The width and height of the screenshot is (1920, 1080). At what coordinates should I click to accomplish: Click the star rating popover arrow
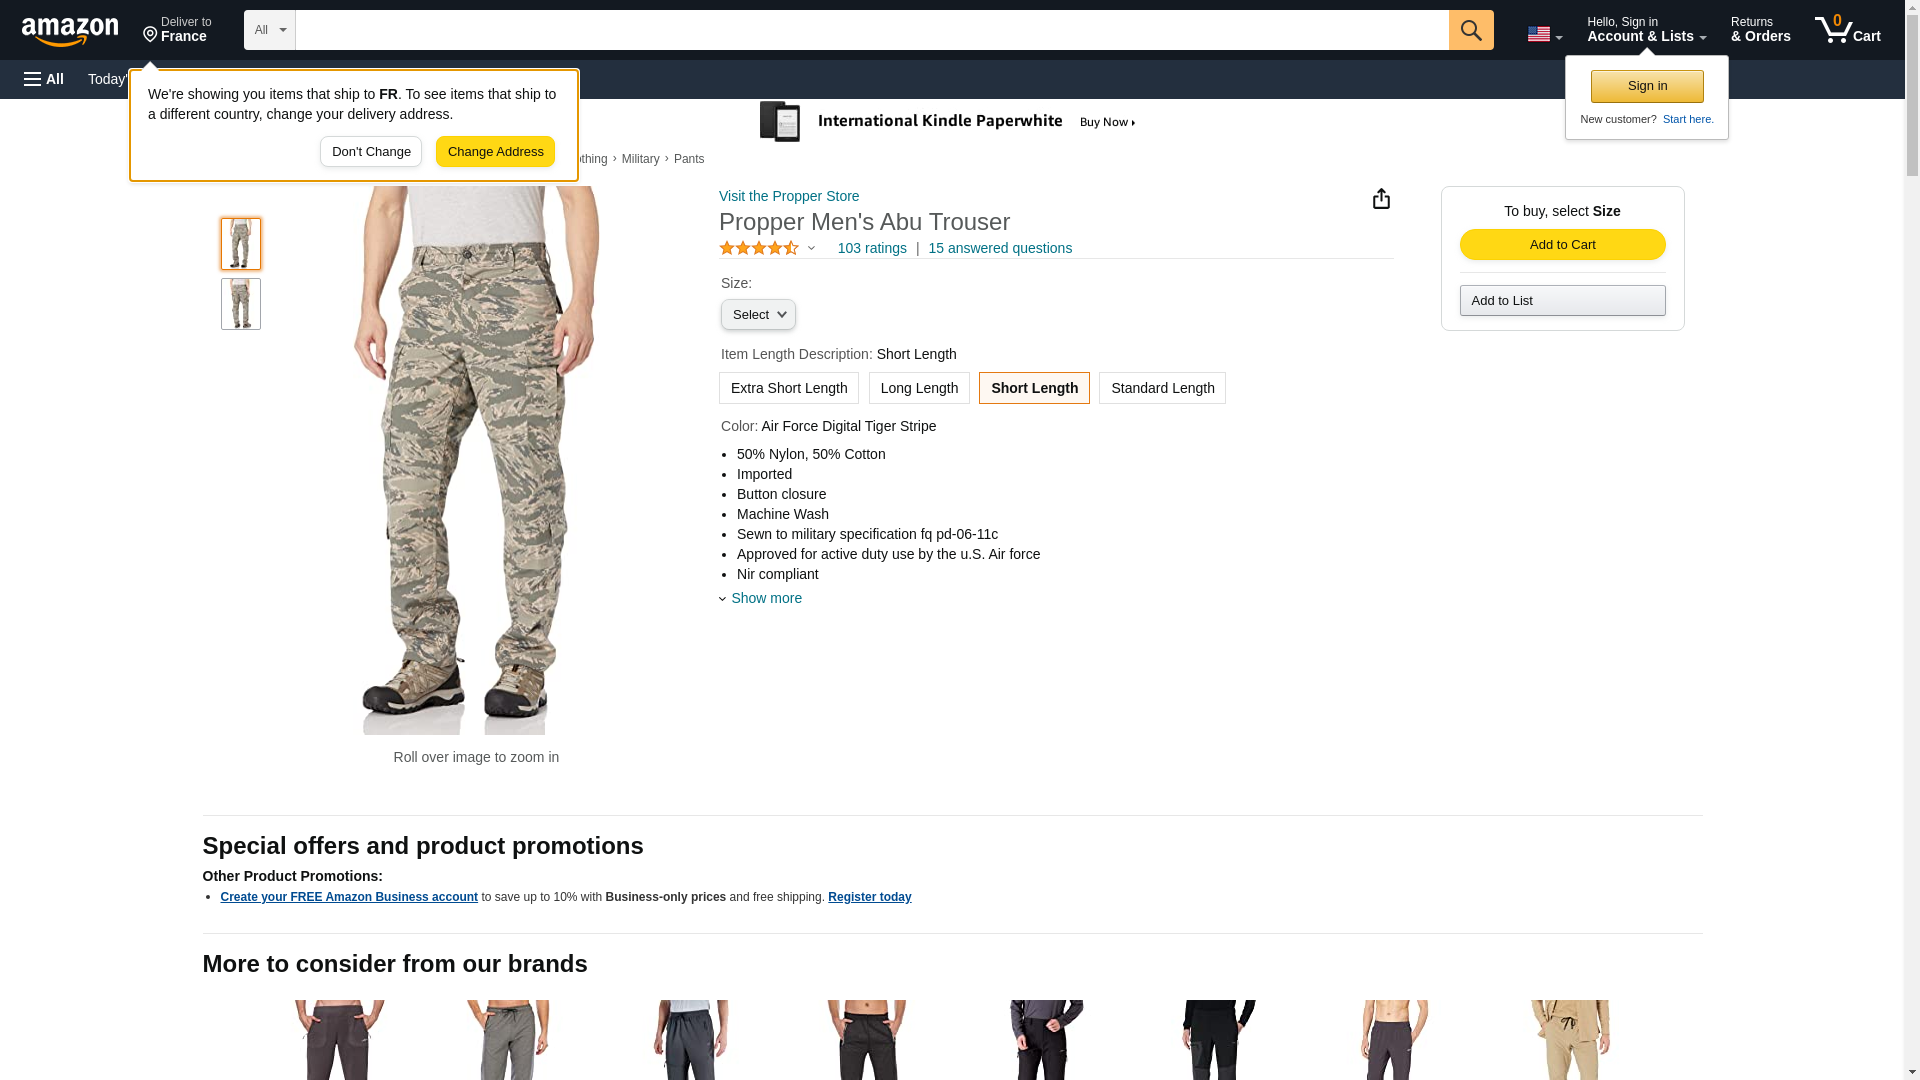[811, 248]
